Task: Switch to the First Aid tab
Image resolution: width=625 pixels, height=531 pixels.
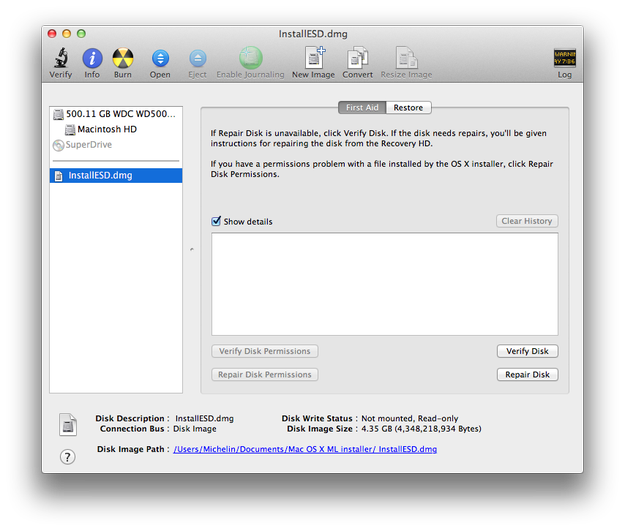Action: click(362, 108)
